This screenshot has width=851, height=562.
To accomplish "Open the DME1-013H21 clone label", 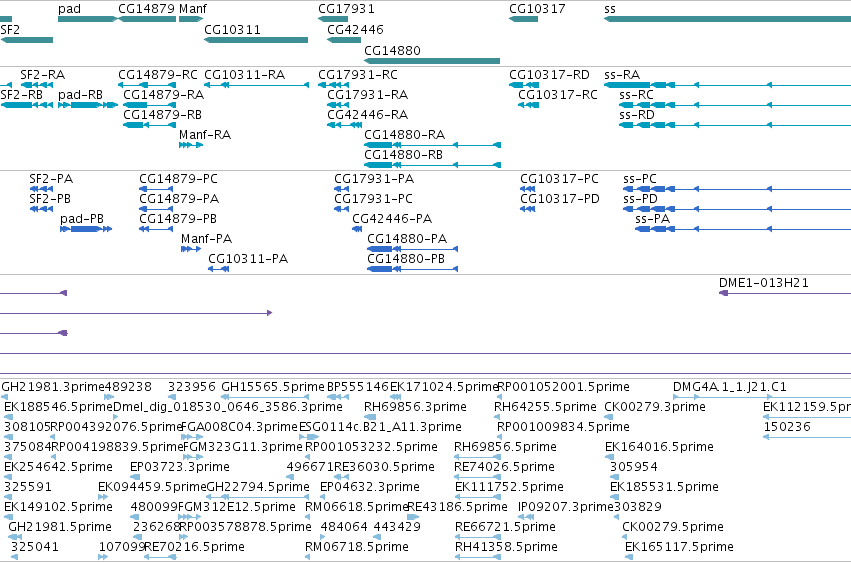I will (x=764, y=283).
